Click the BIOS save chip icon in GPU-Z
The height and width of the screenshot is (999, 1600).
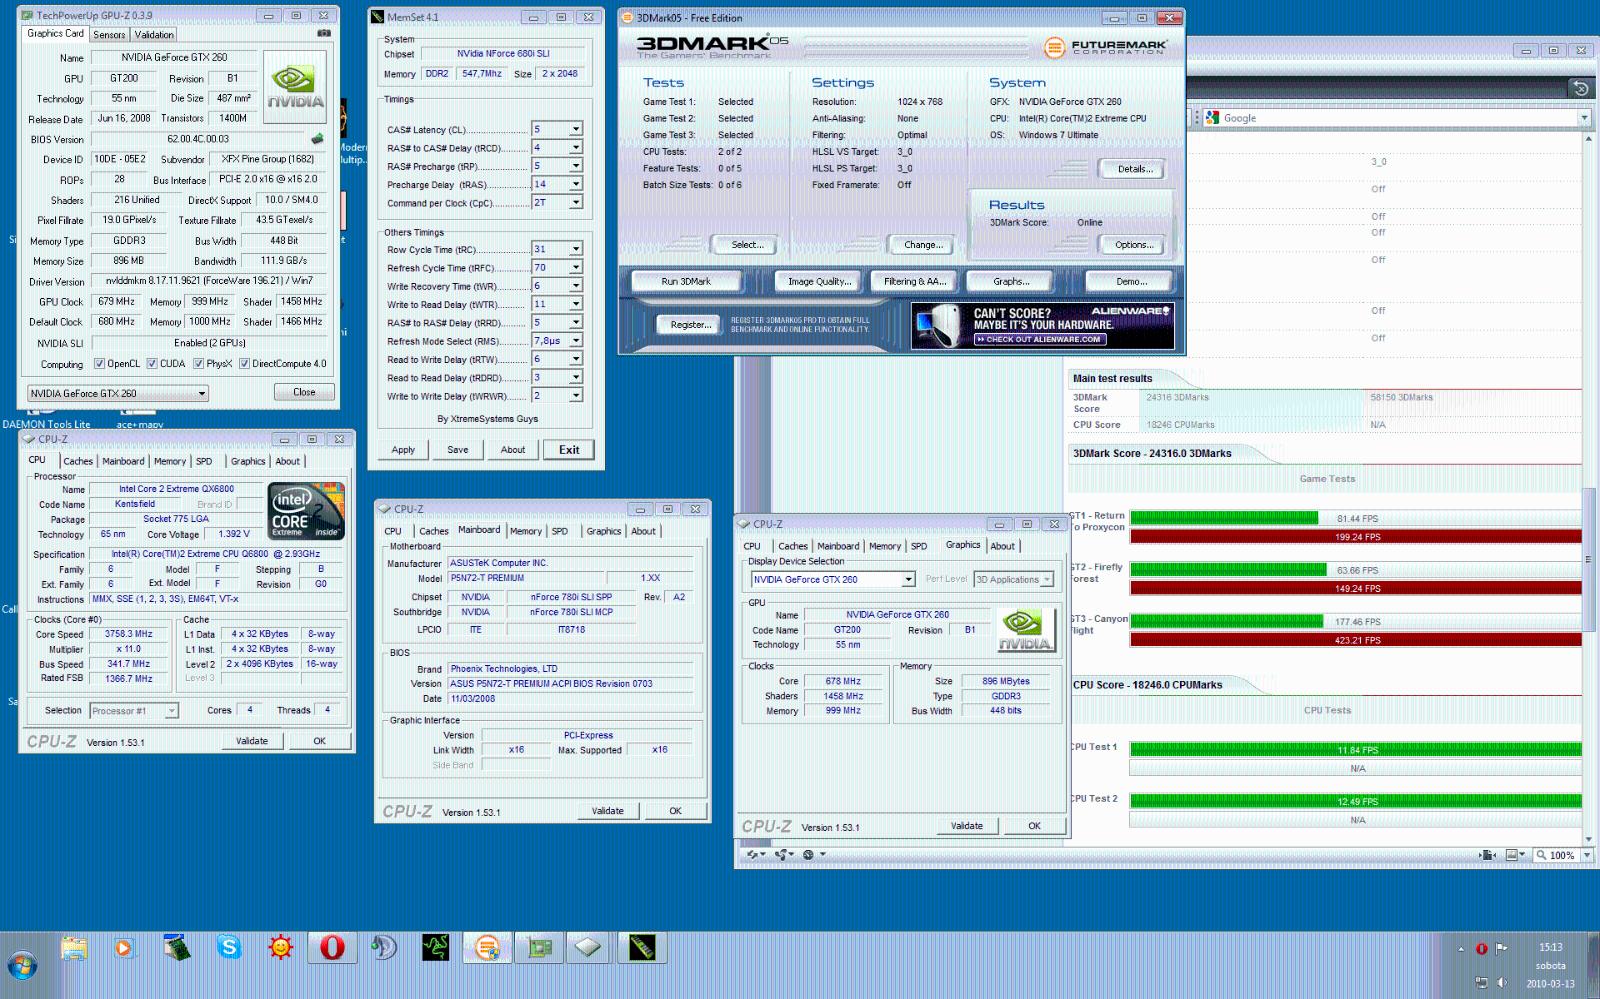(x=317, y=139)
